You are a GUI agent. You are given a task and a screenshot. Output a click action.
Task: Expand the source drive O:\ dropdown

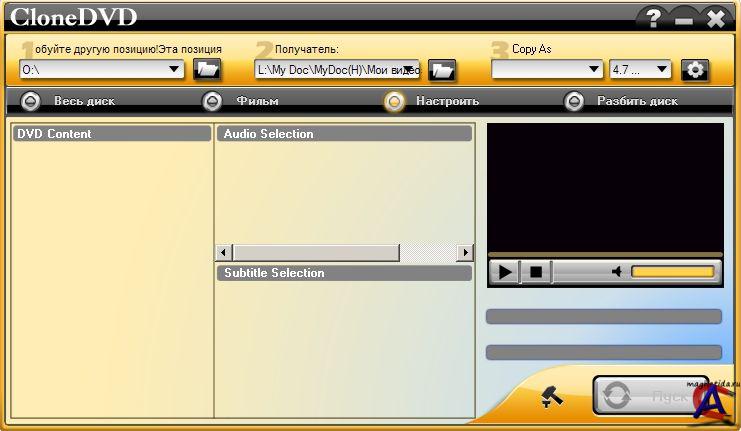click(x=174, y=69)
